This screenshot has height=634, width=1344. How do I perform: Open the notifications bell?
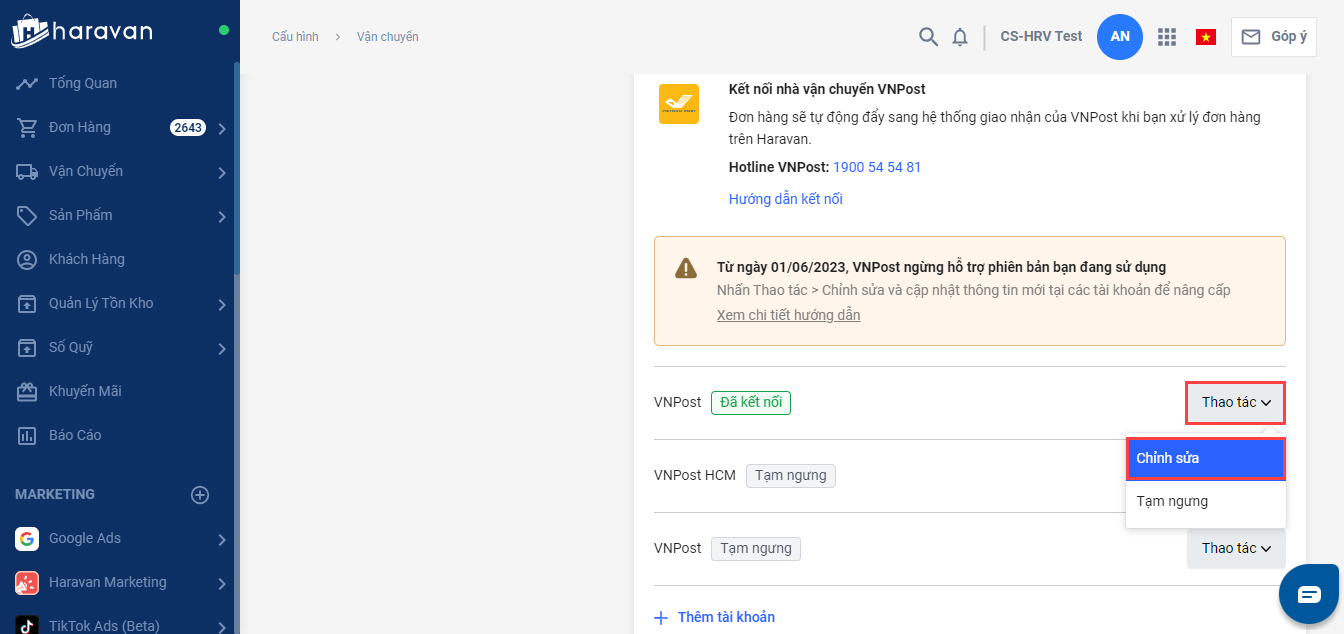(x=960, y=37)
